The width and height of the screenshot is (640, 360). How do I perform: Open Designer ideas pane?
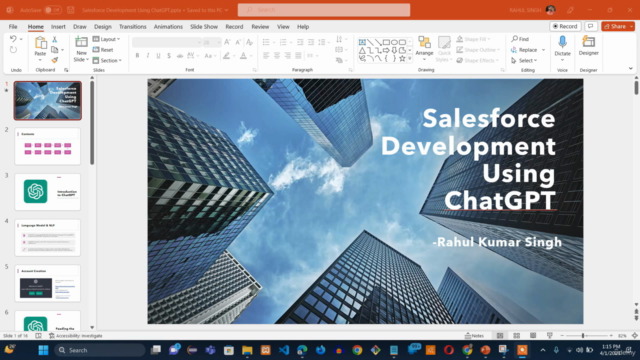(x=588, y=45)
